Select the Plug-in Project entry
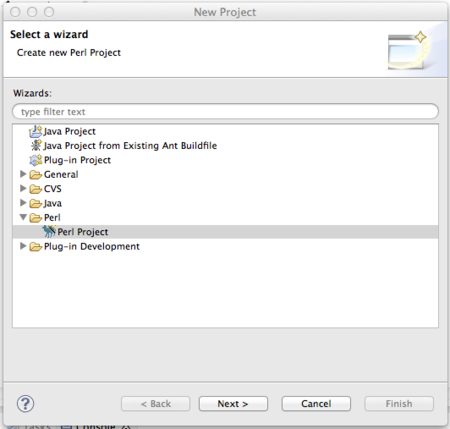Viewport: 450px width, 429px height. pos(77,160)
